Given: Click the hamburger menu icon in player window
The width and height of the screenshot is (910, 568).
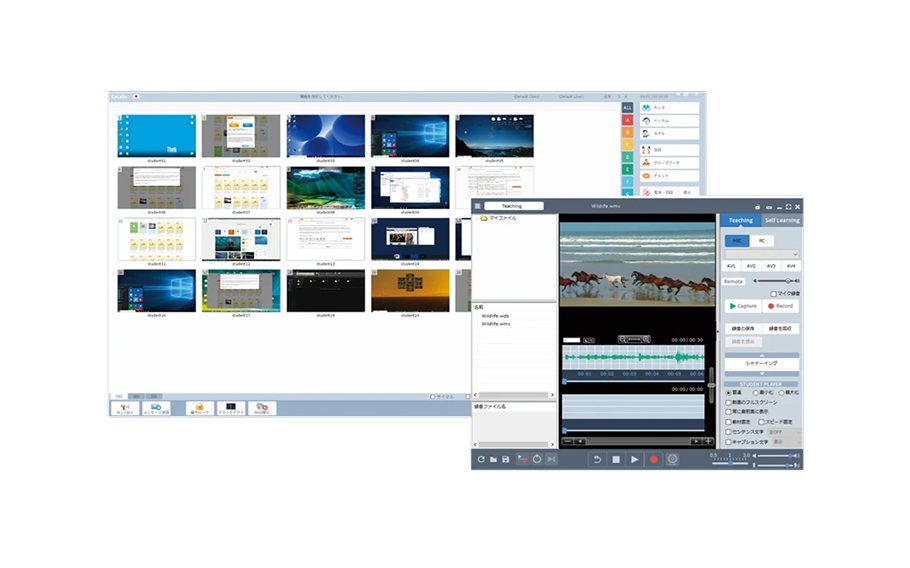Looking at the screenshot, I should (478, 206).
